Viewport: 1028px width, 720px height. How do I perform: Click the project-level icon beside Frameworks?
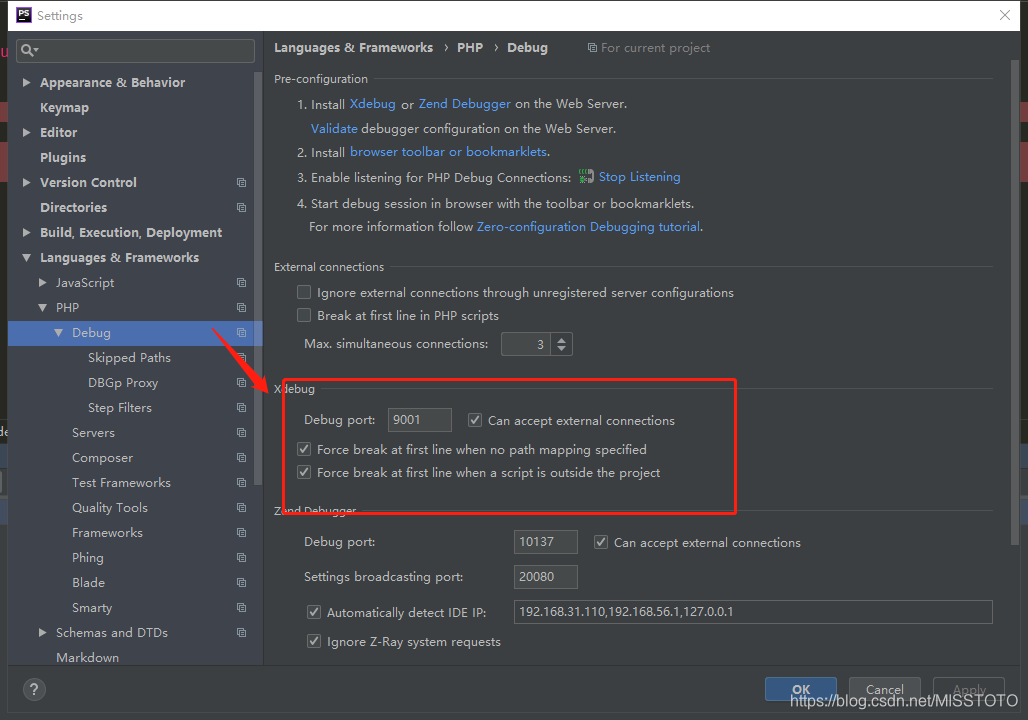241,532
